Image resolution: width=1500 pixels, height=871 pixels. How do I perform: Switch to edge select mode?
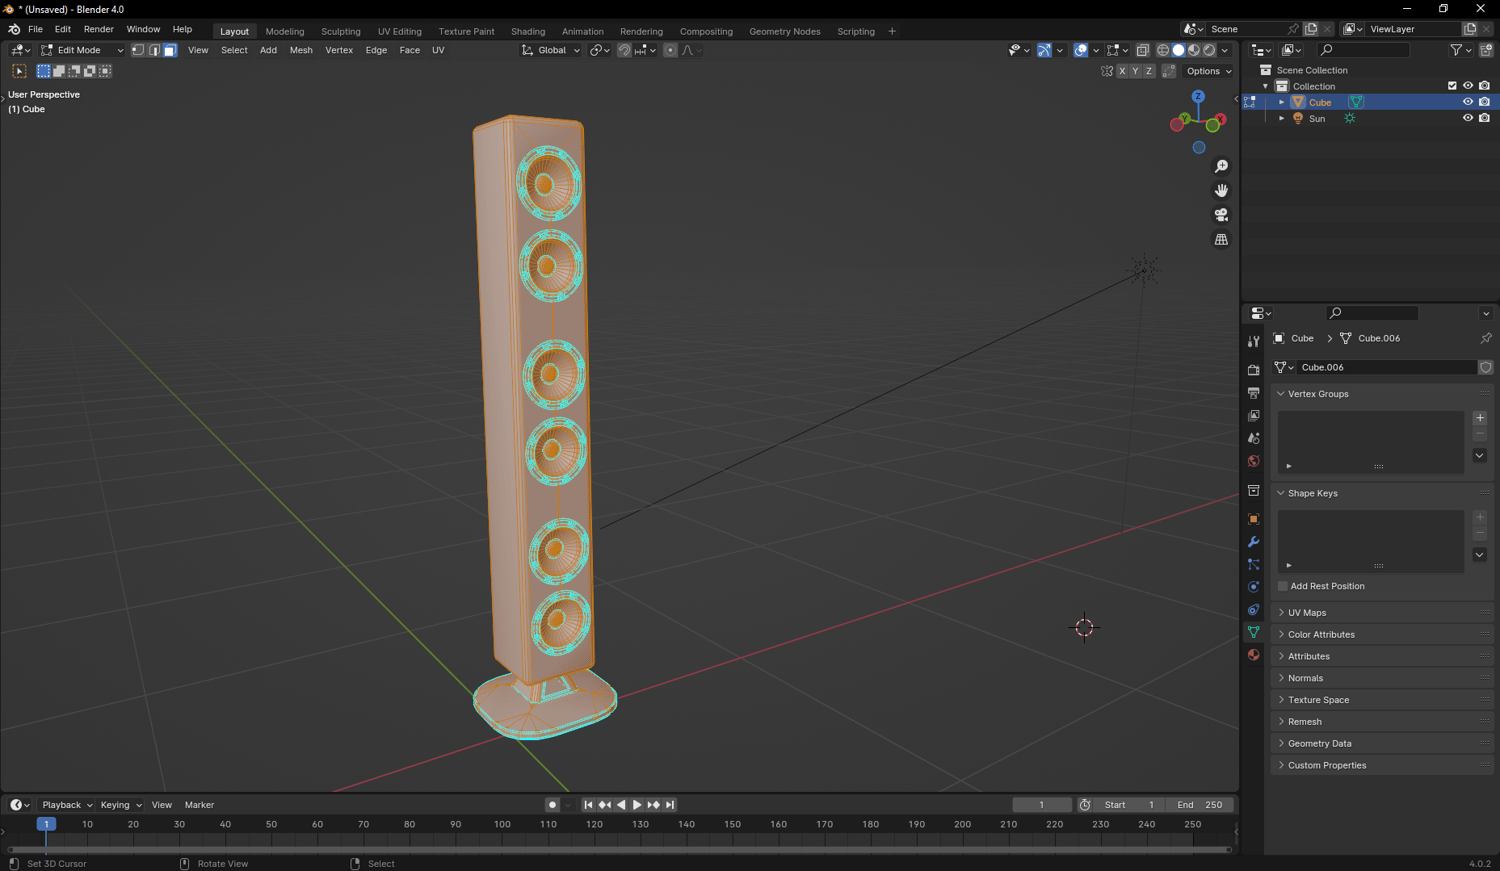pyautogui.click(x=154, y=50)
